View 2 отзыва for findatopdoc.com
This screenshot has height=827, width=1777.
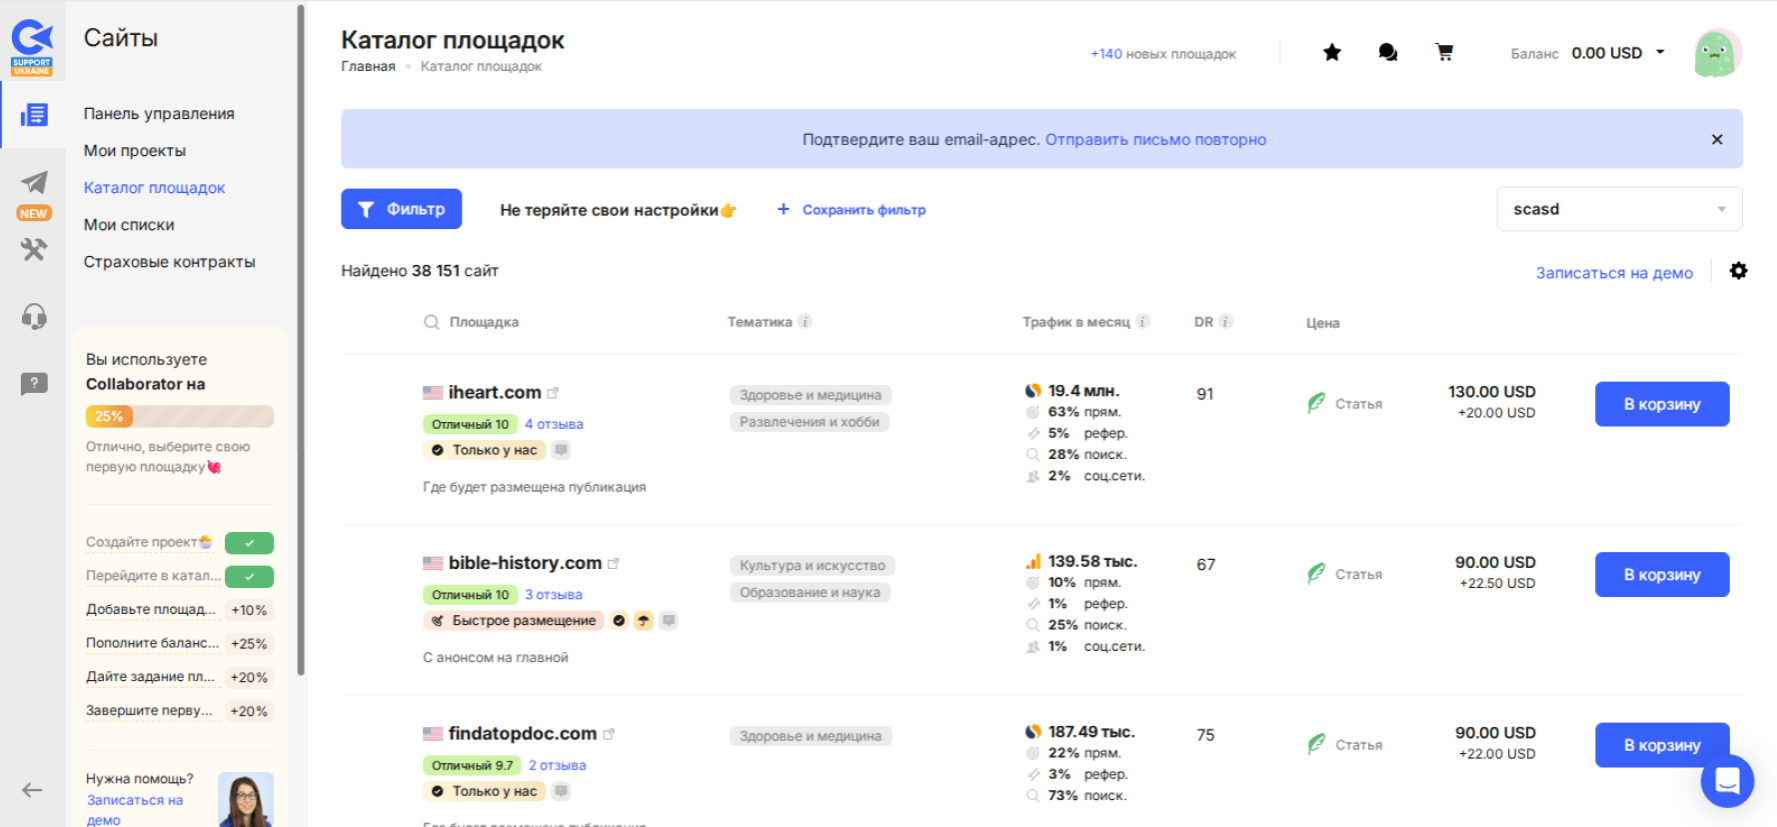click(557, 766)
